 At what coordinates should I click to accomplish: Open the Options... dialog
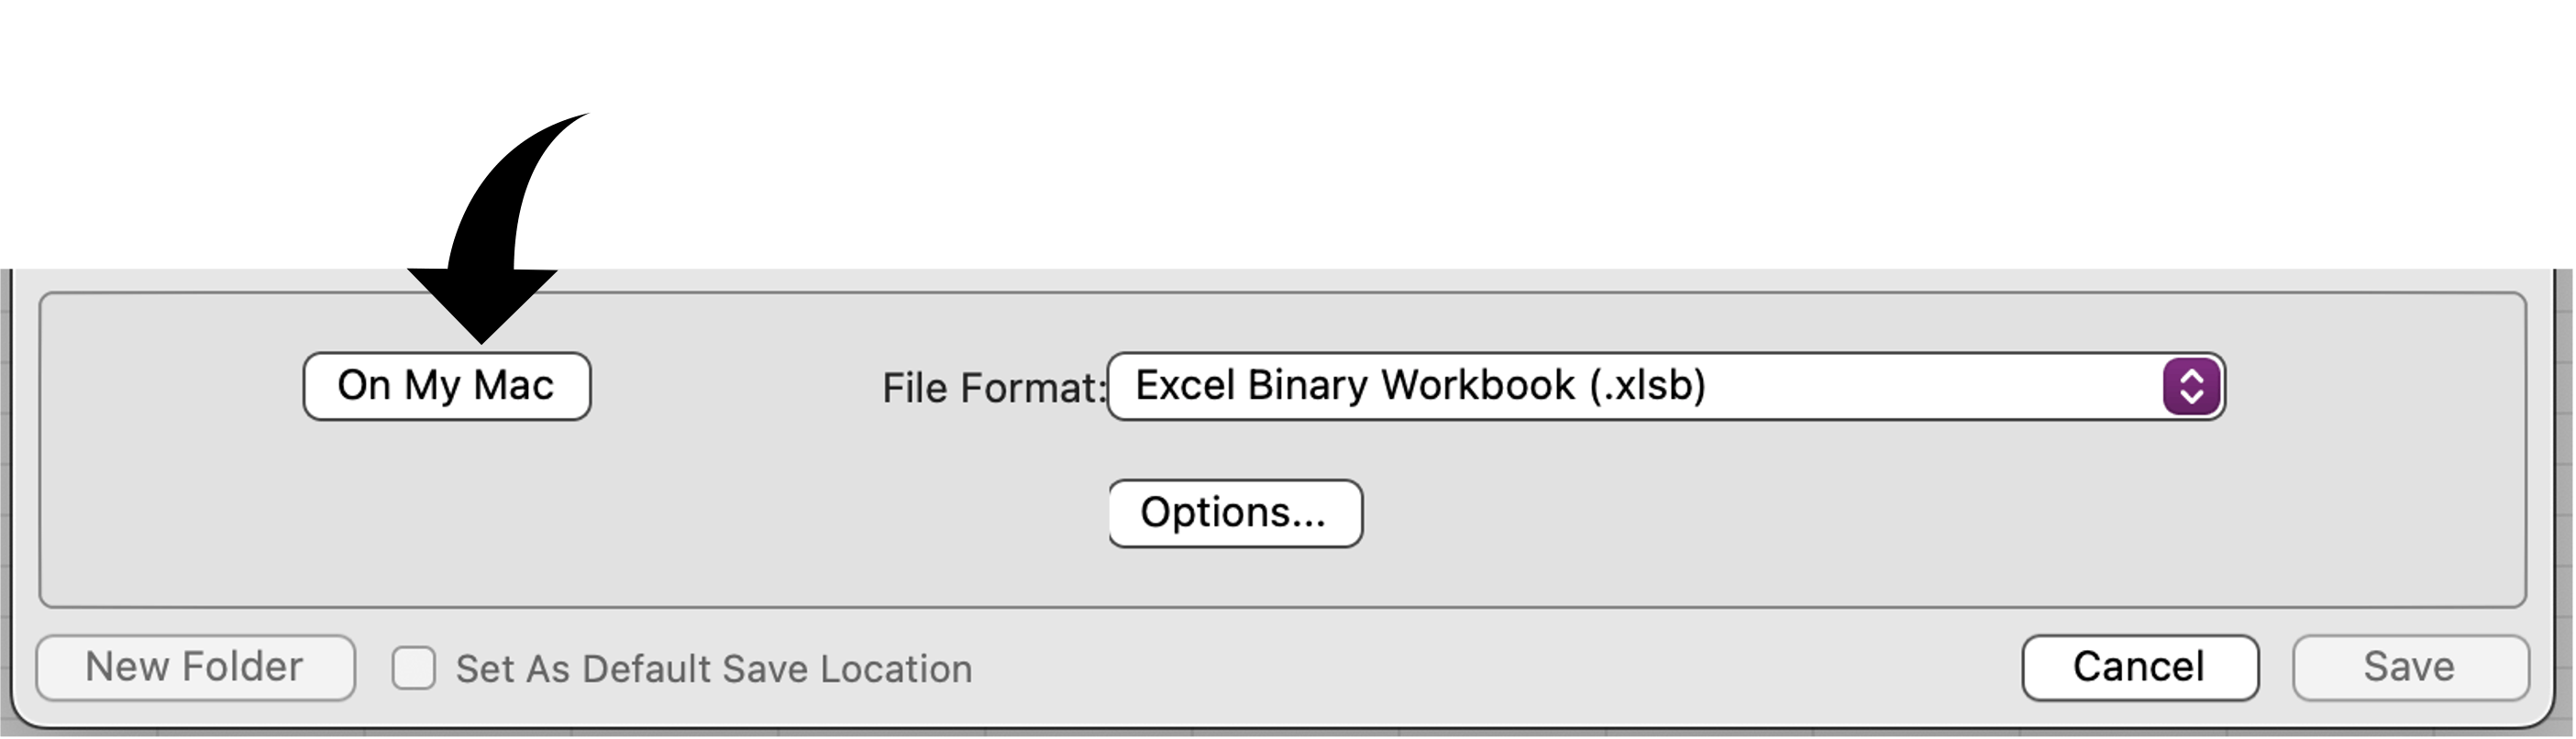(x=1235, y=513)
